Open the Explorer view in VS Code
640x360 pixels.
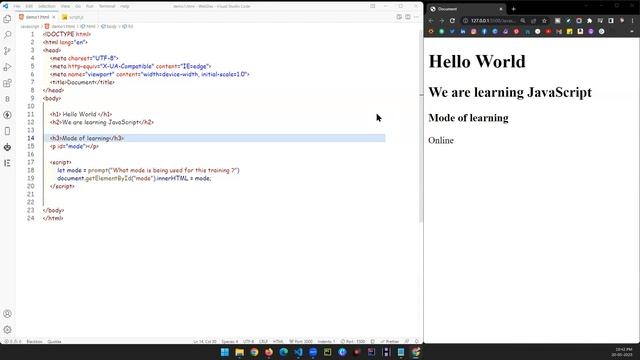(x=7, y=19)
